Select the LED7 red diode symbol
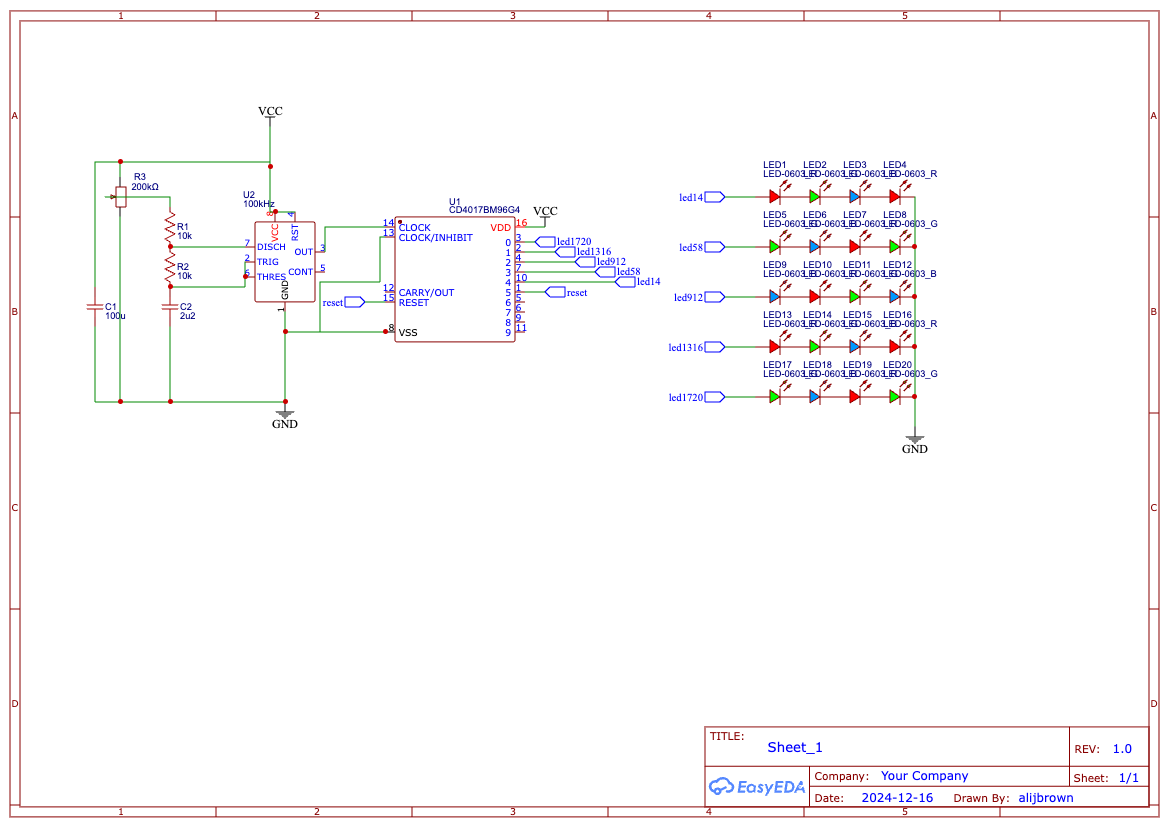 (x=855, y=247)
